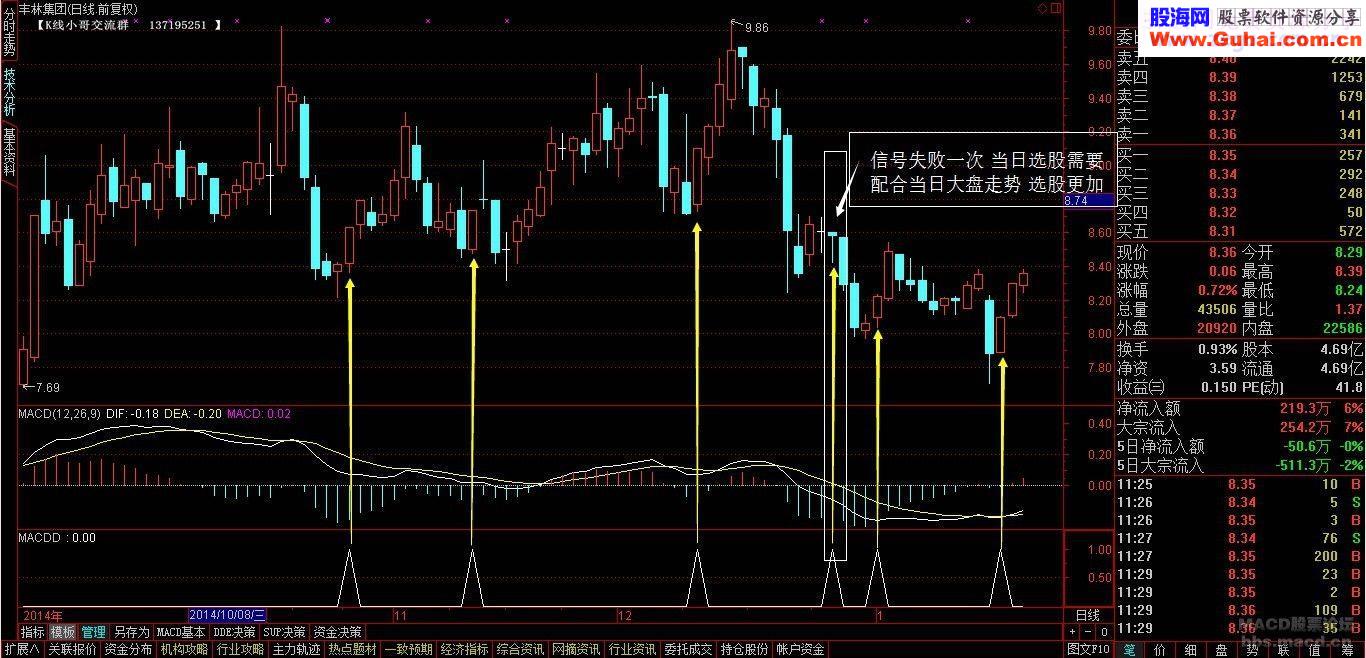The width and height of the screenshot is (1366, 658).
Task: Click the 换手 0.93% value
Action: click(1217, 349)
